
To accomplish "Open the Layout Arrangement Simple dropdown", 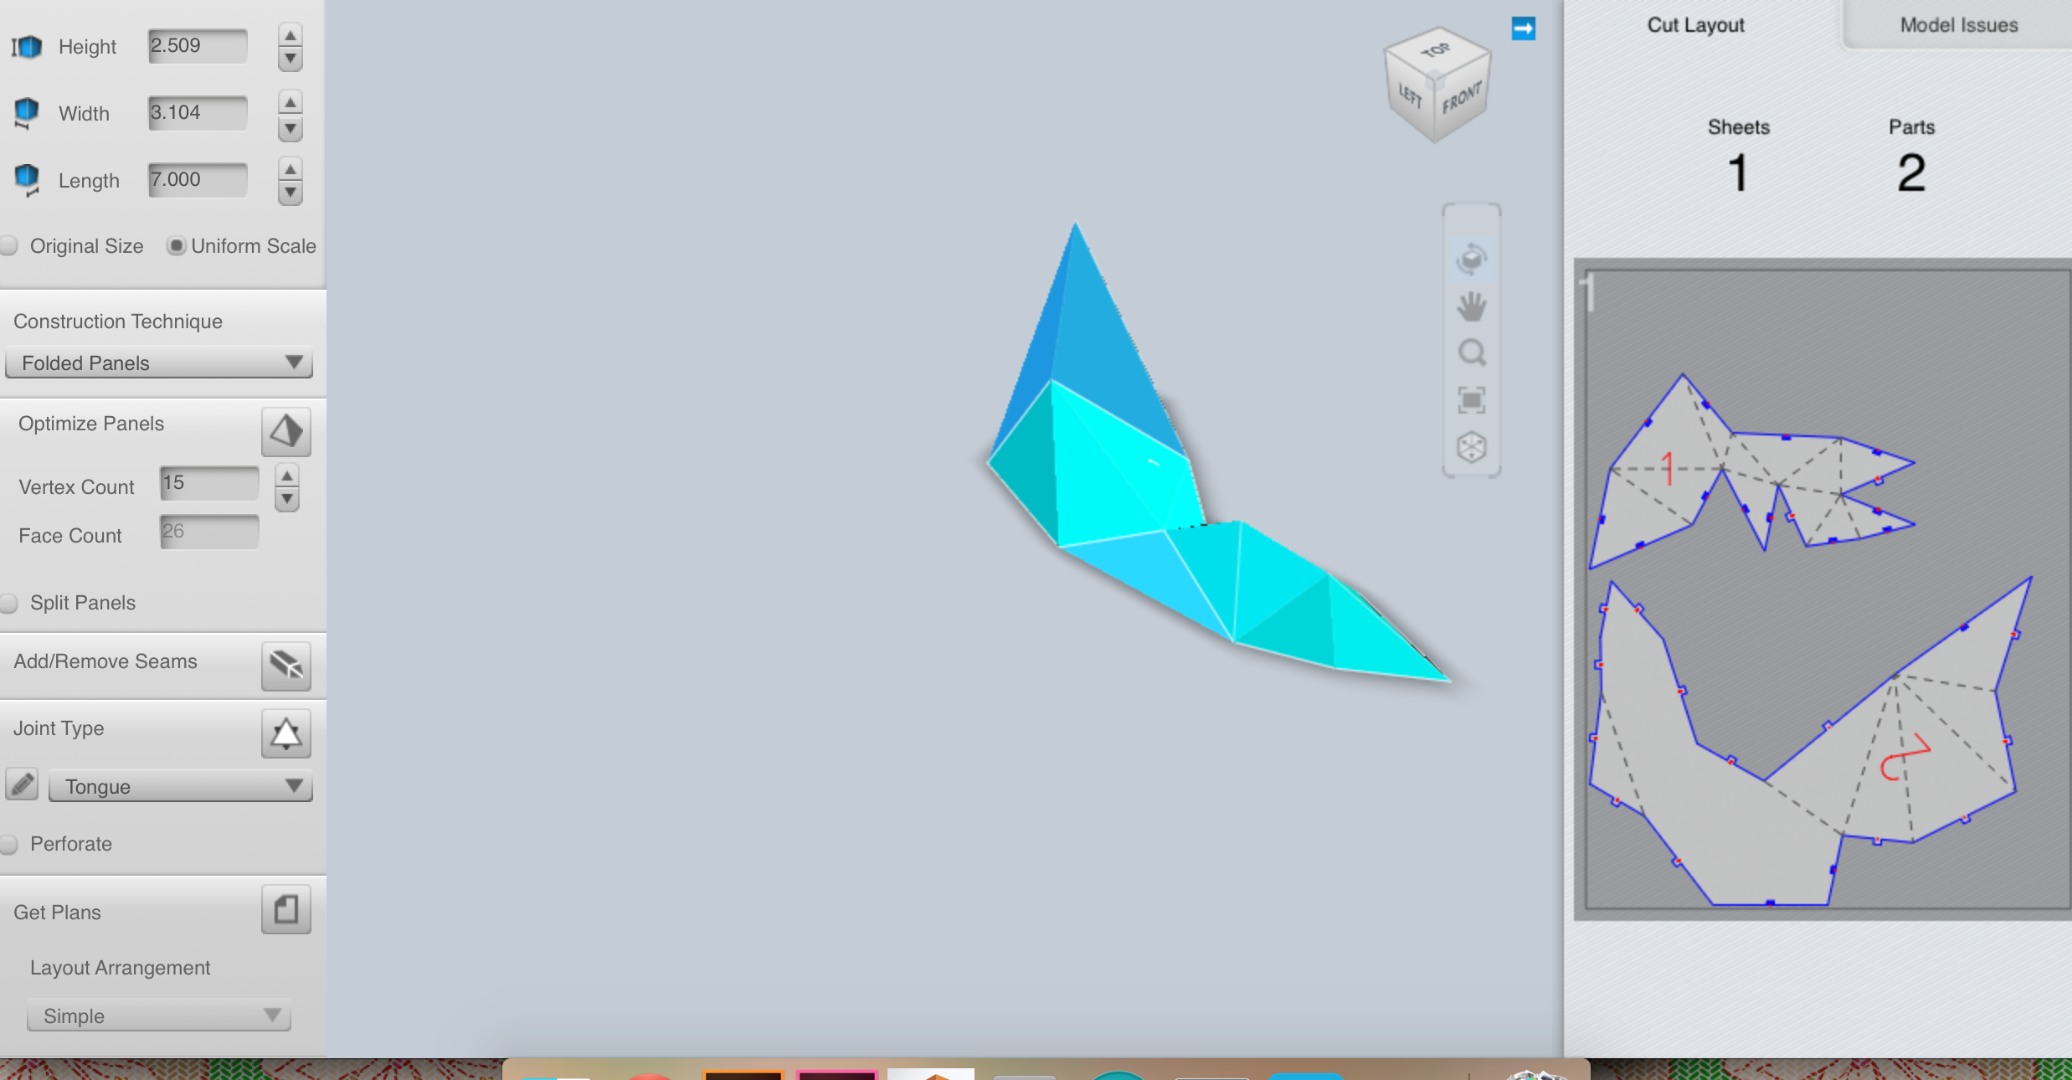I will coord(158,1015).
